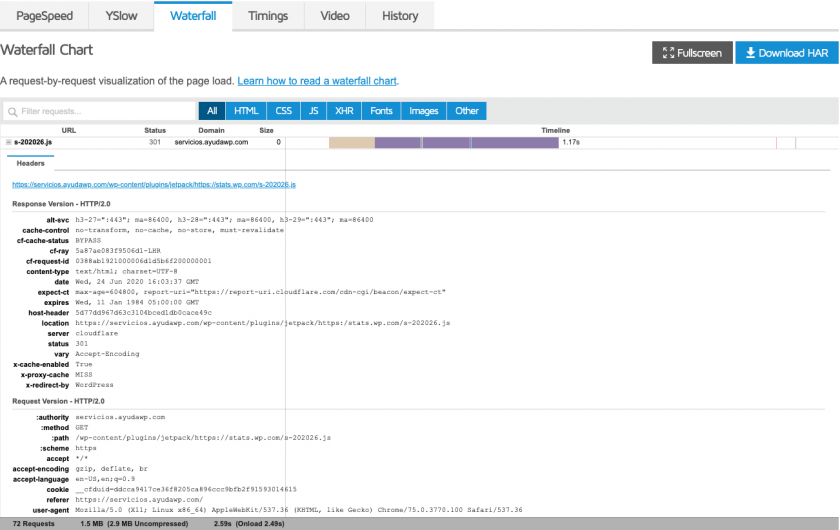840x530 pixels.
Task: Filter requests by Other
Action: pos(467,111)
